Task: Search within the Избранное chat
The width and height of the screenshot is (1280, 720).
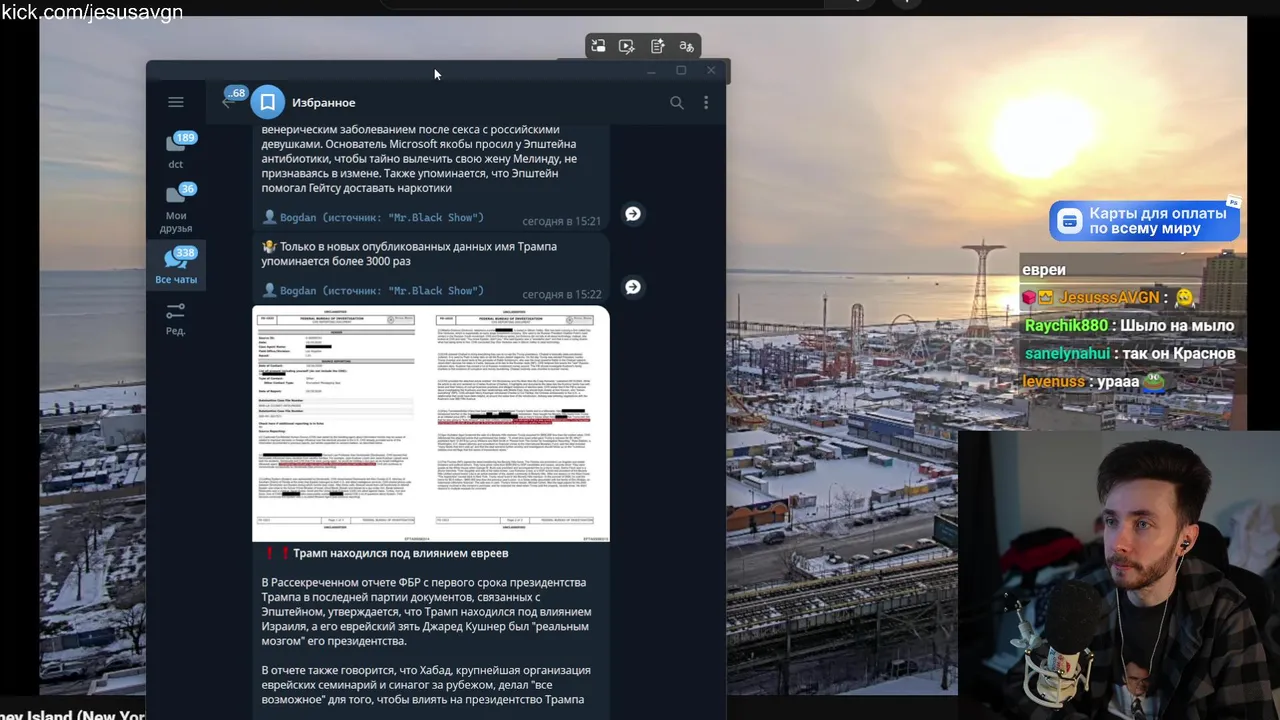Action: click(677, 102)
